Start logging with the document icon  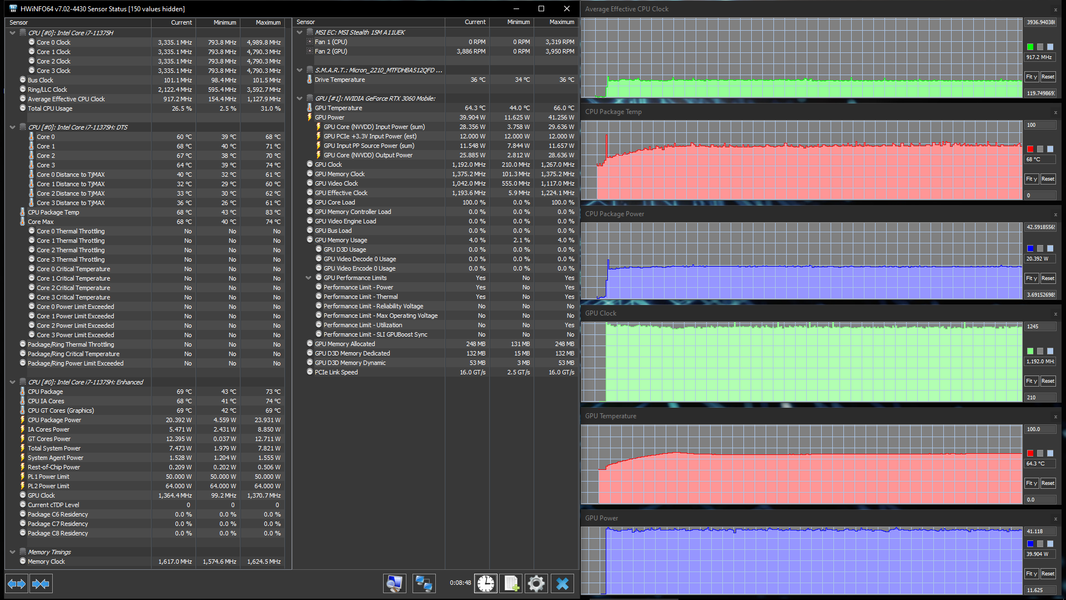coord(511,583)
